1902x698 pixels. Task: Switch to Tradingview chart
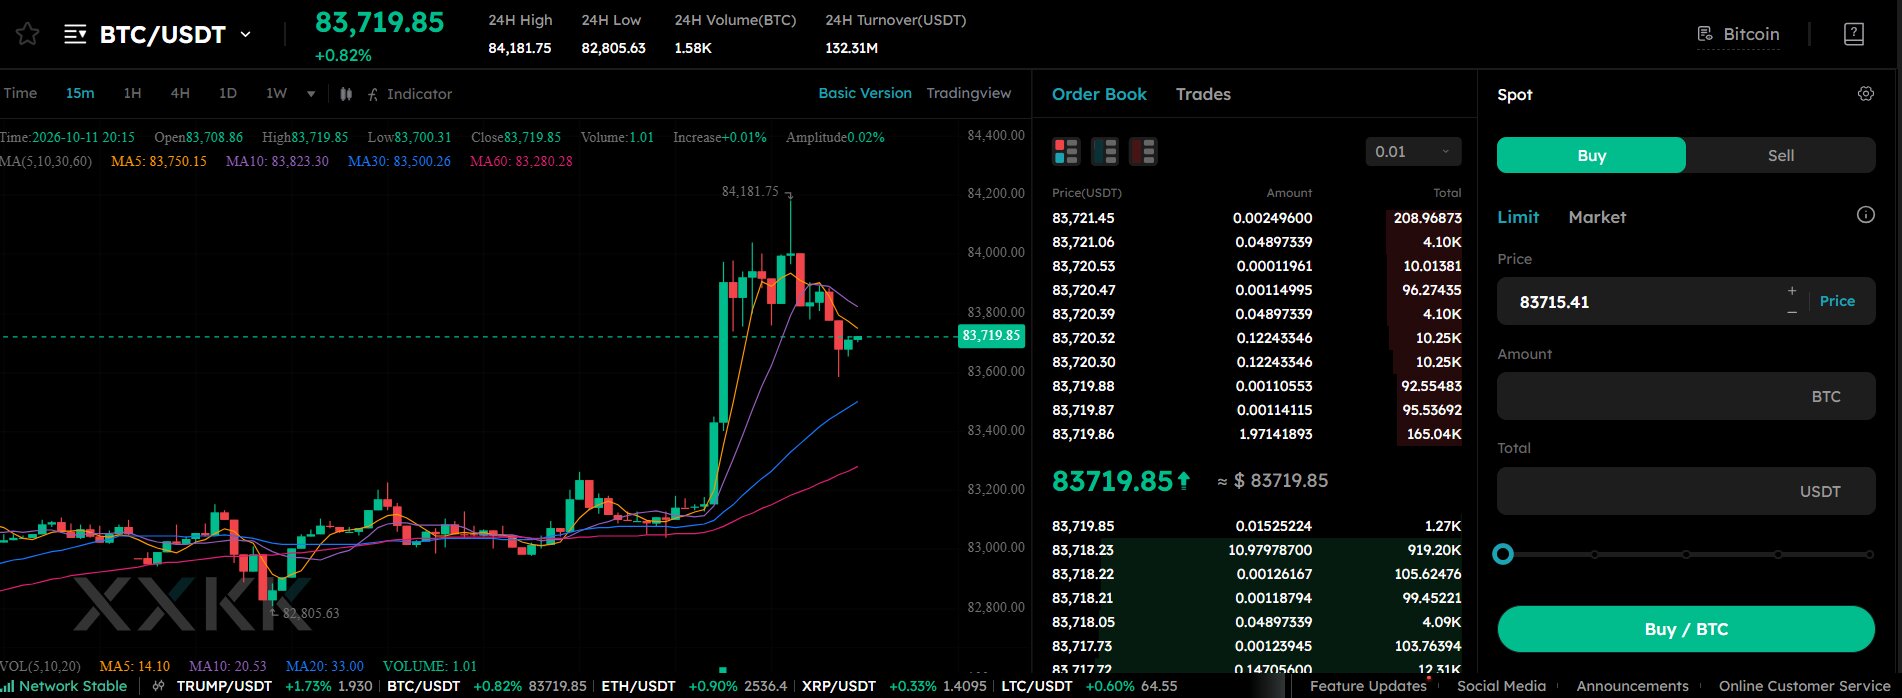click(969, 93)
